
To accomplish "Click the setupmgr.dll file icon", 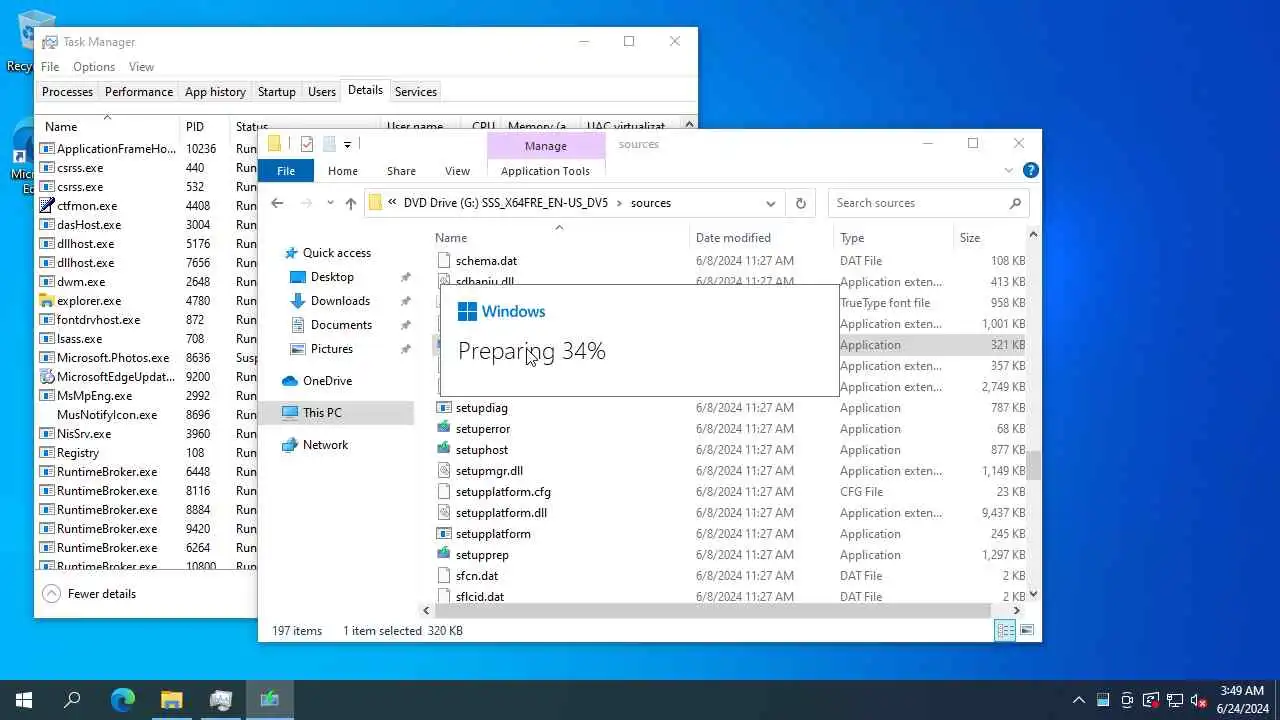I will pos(445,471).
